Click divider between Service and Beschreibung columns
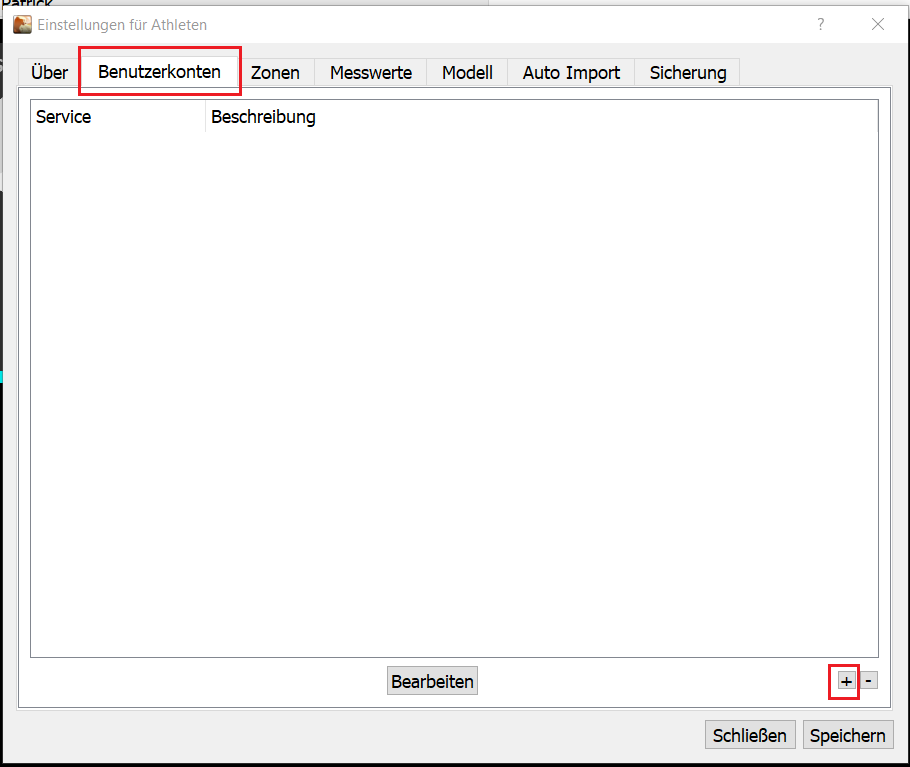 pos(205,117)
